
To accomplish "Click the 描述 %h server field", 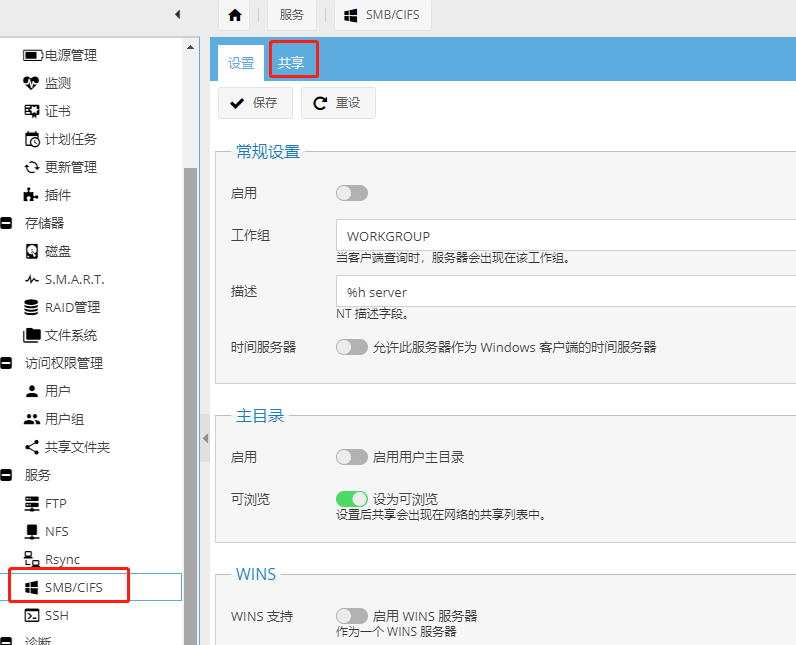I will coord(566,291).
